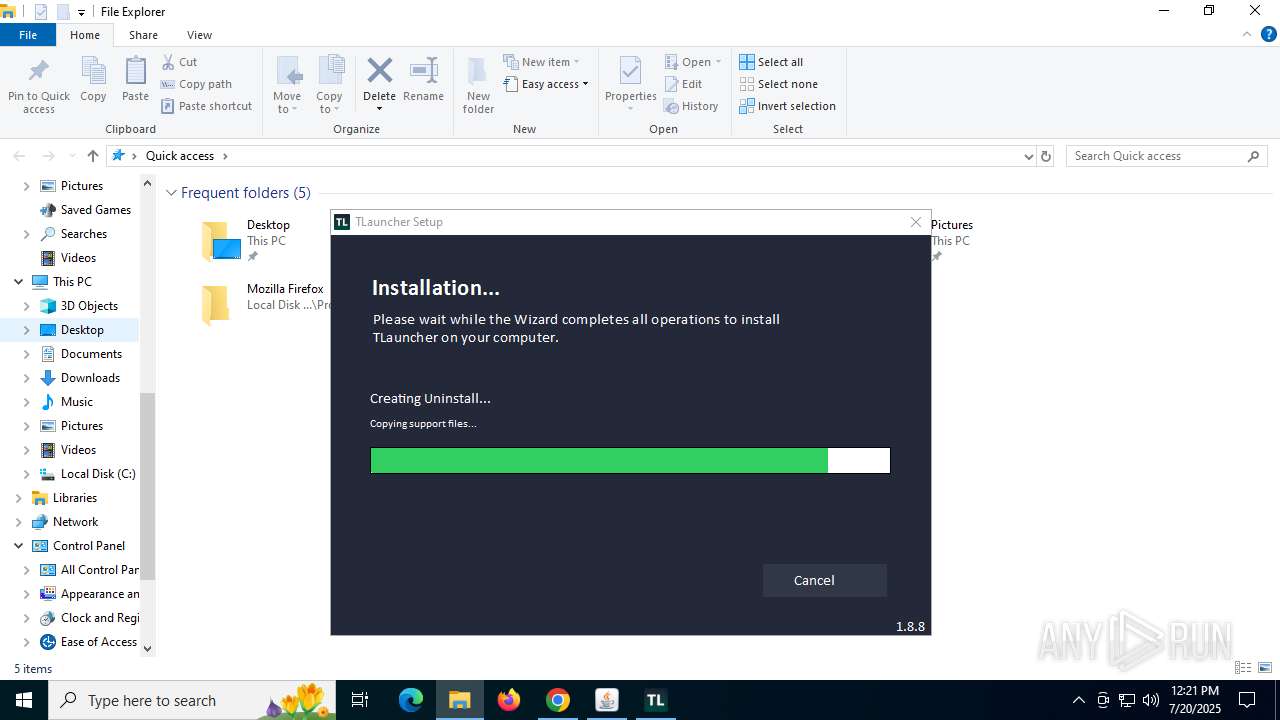Click the Paste ribbon icon
Image resolution: width=1280 pixels, height=720 pixels.
tap(135, 80)
